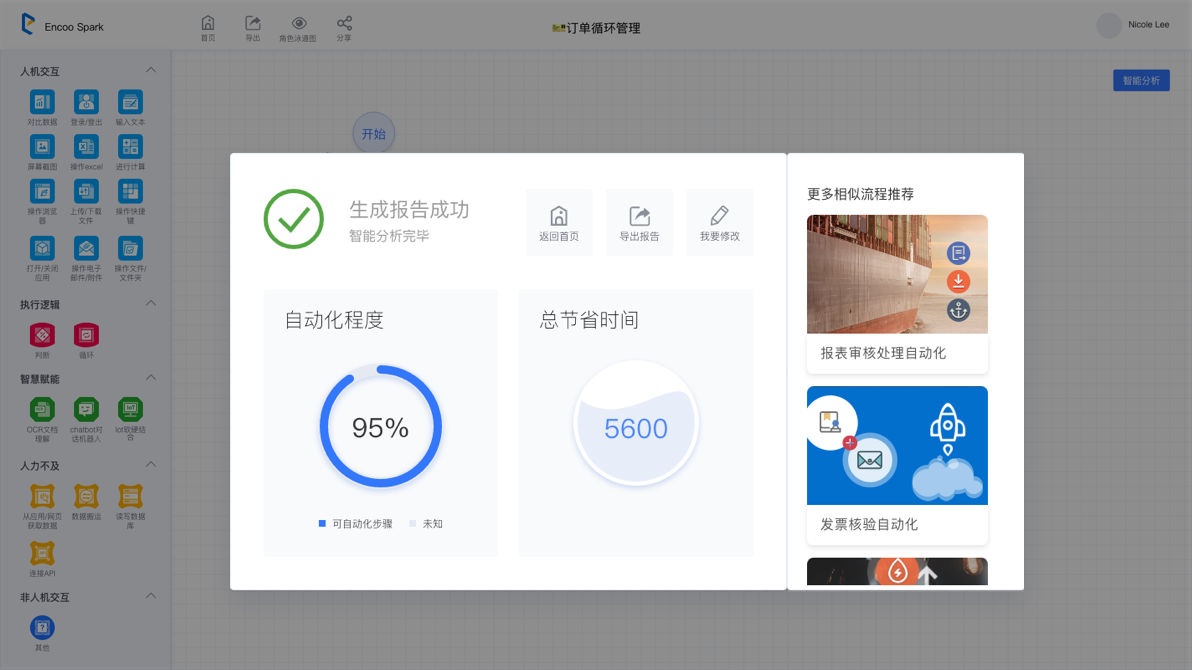Collapse the 执行逻辑 section

click(151, 303)
